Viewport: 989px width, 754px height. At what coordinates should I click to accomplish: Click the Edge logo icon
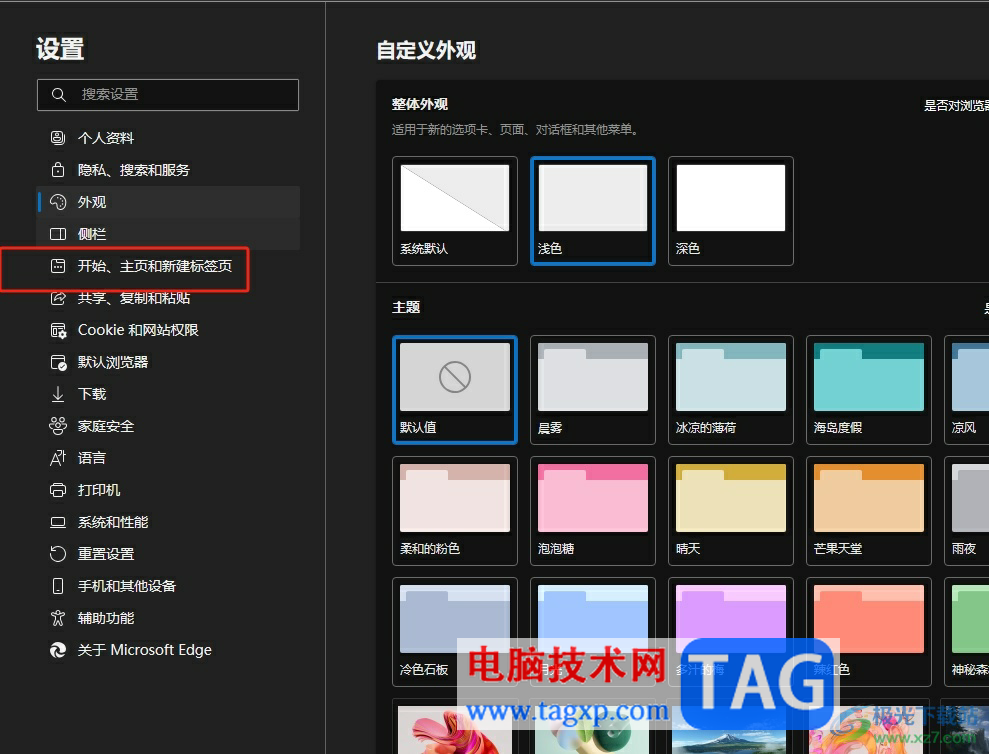click(x=57, y=650)
